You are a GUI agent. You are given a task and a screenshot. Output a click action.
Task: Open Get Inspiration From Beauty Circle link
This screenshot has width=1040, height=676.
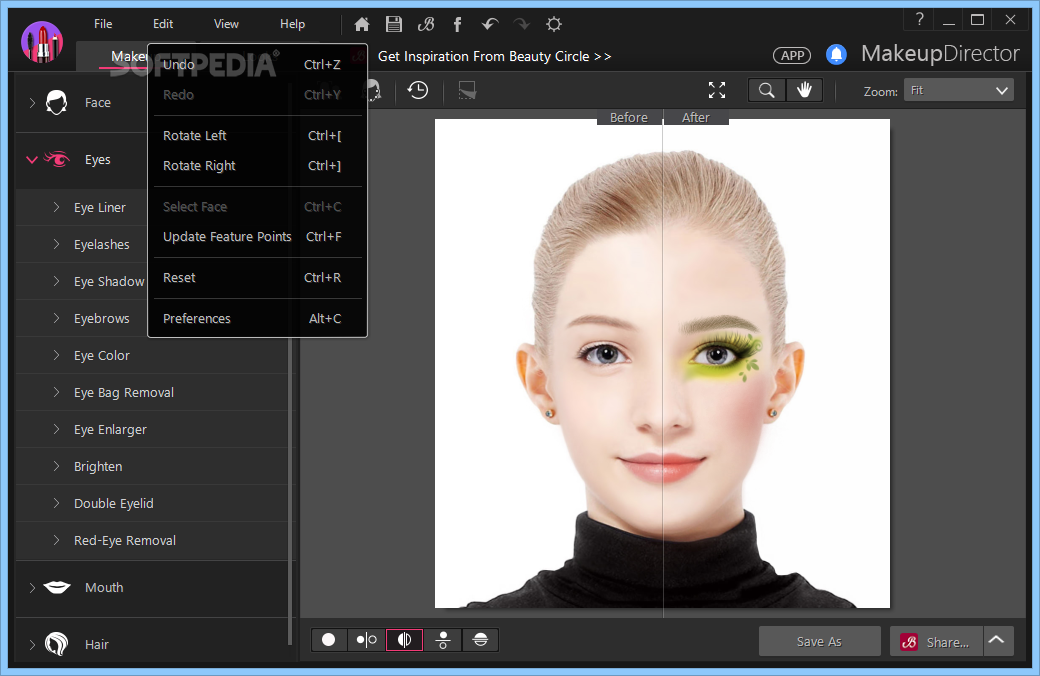pos(494,56)
